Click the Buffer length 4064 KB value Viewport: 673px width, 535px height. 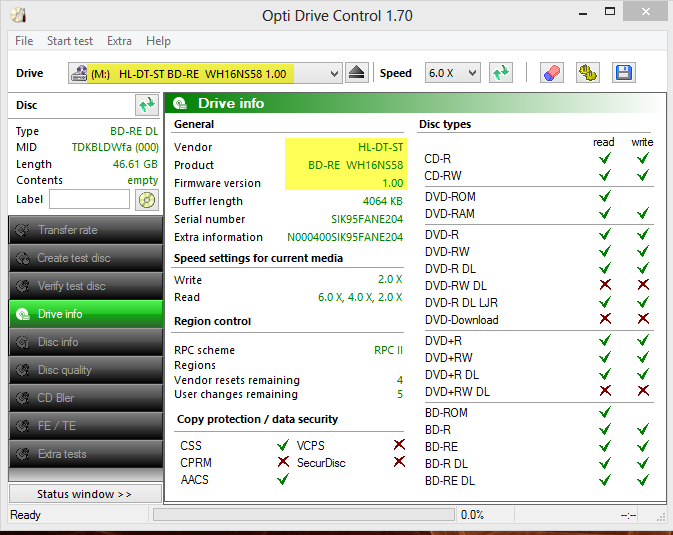tap(382, 201)
